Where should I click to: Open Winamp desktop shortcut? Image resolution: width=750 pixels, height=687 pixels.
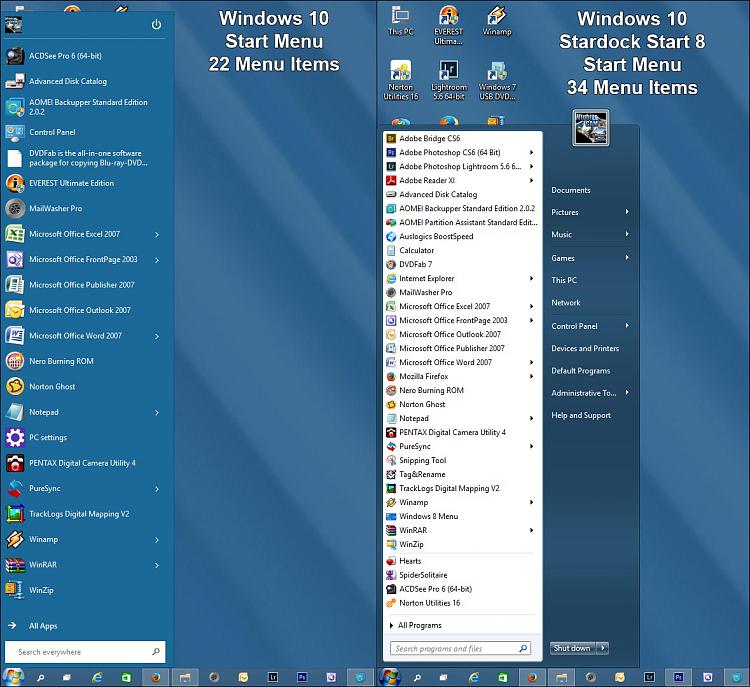496,21
